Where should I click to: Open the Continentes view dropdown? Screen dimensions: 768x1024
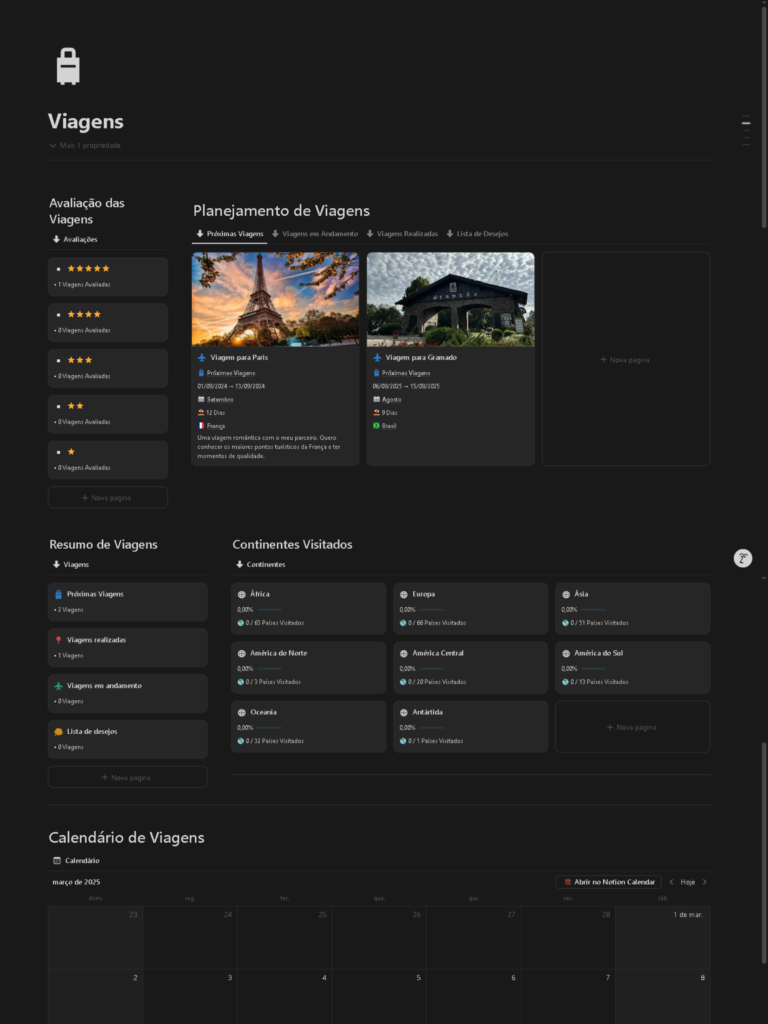(260, 564)
